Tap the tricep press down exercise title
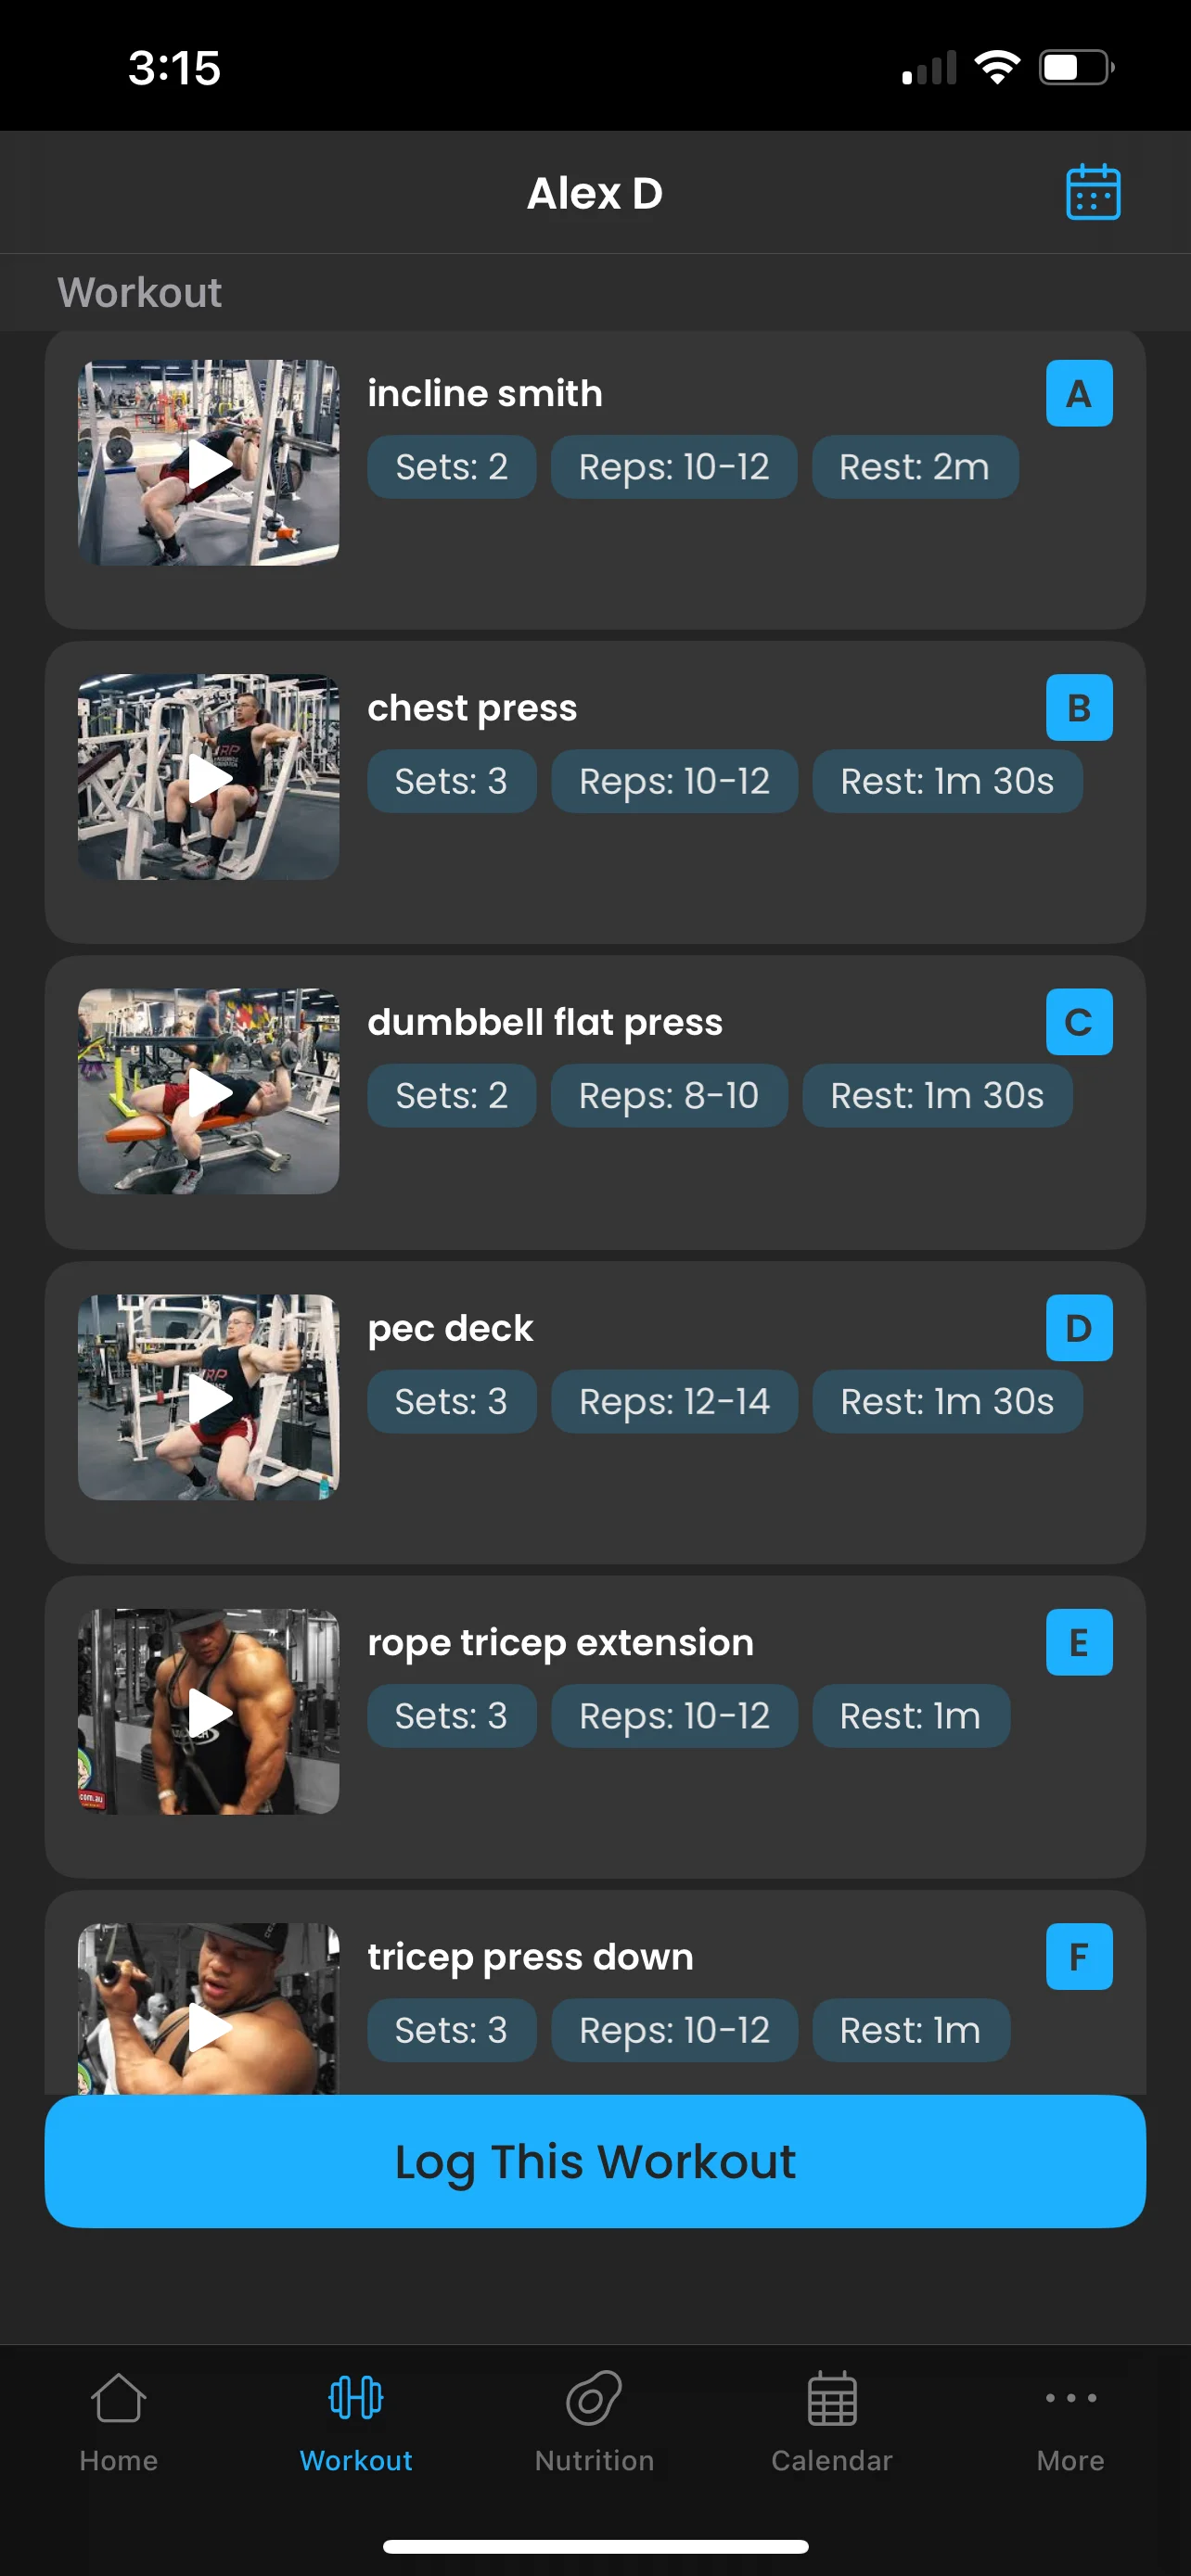1191x2576 pixels. point(530,1956)
